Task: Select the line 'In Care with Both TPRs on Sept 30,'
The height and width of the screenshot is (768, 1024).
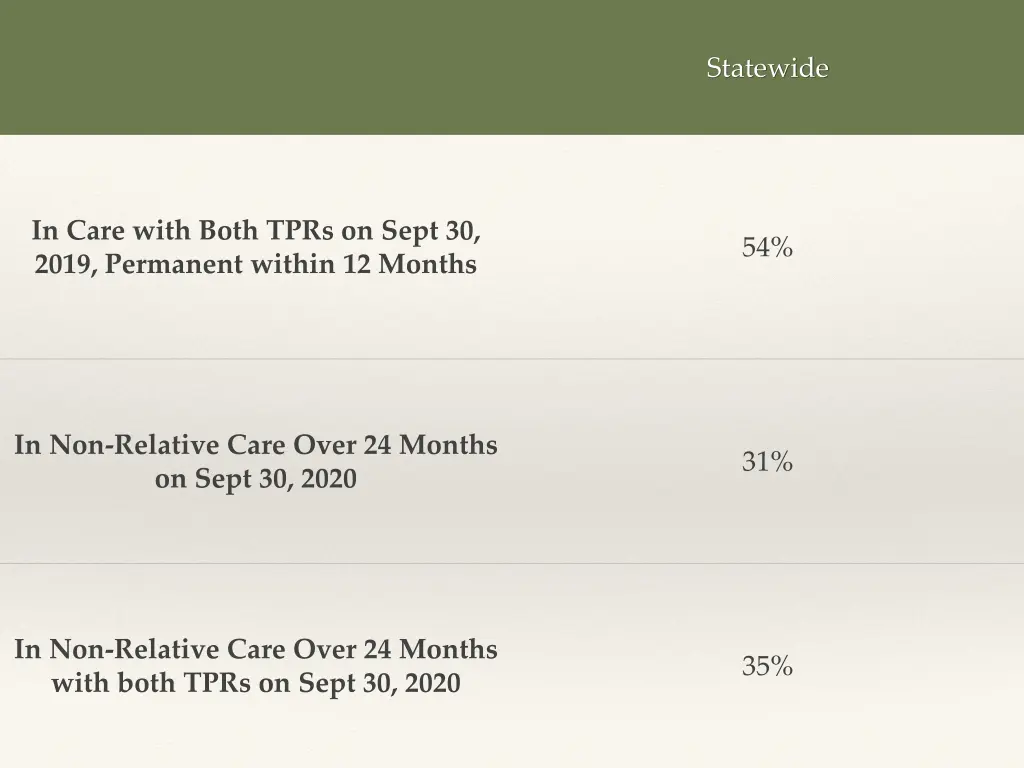Action: 256,231
